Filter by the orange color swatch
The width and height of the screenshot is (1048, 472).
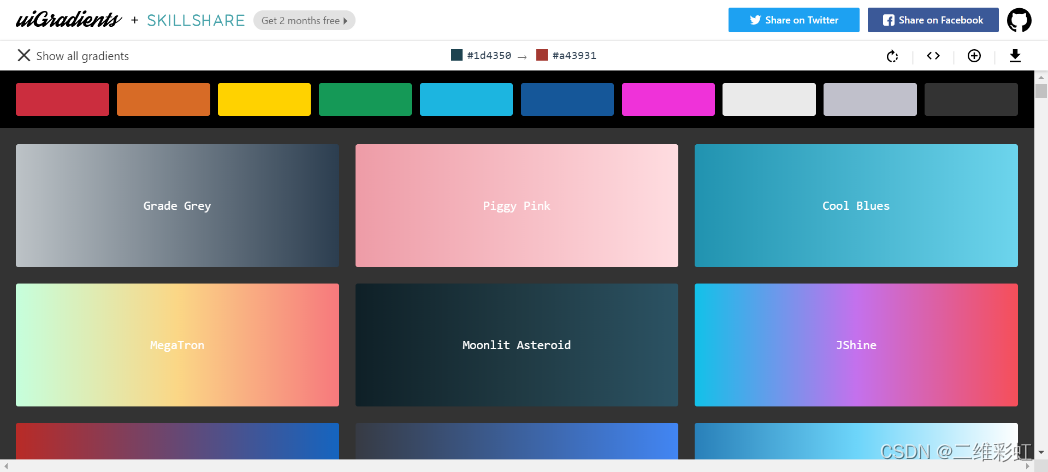coord(163,100)
